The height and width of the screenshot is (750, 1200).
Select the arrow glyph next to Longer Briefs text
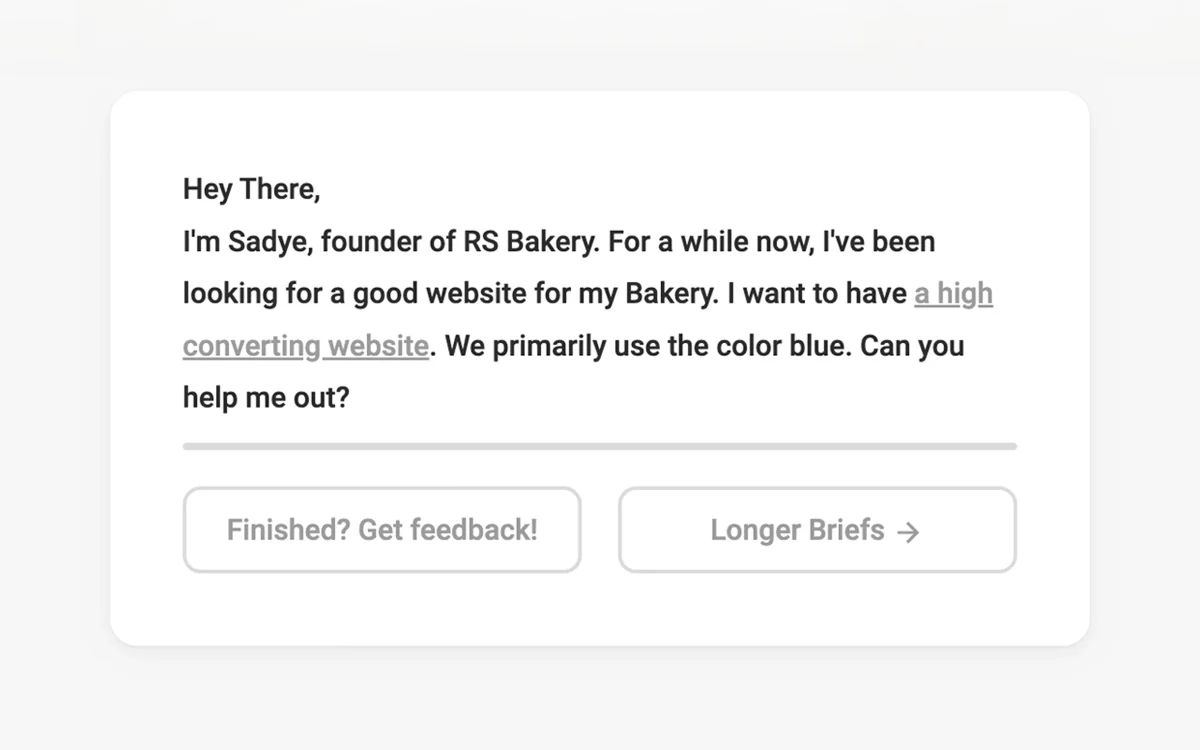pyautogui.click(x=908, y=531)
